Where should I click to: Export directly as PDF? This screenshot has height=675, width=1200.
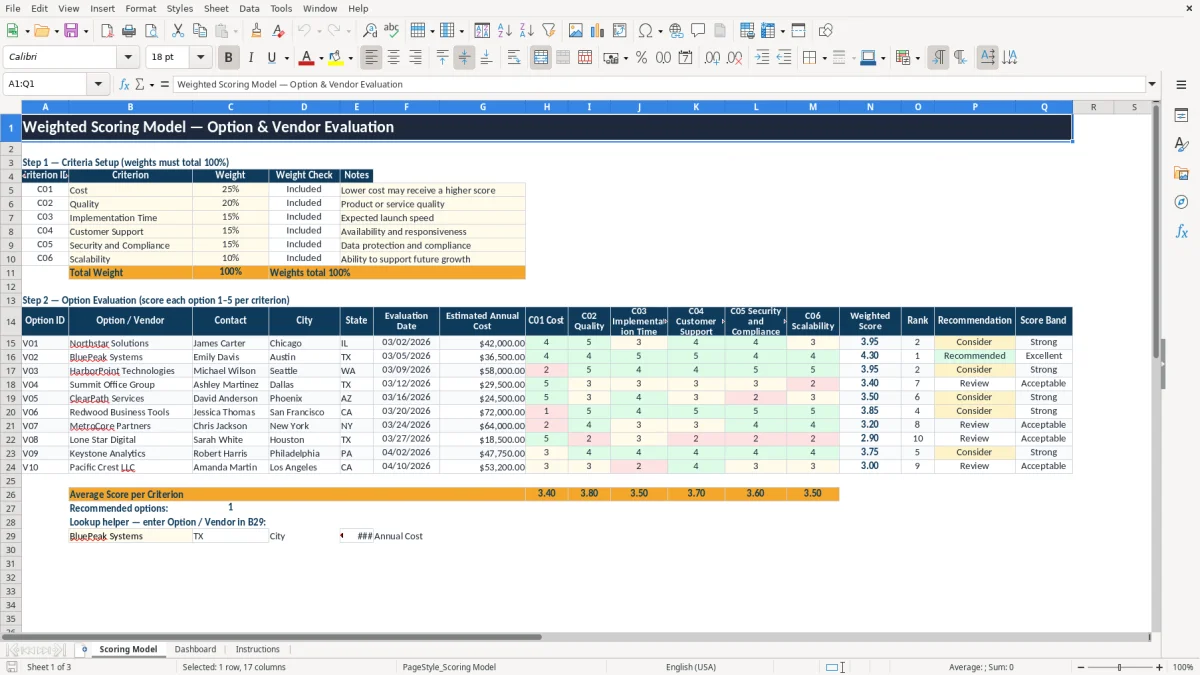point(107,31)
